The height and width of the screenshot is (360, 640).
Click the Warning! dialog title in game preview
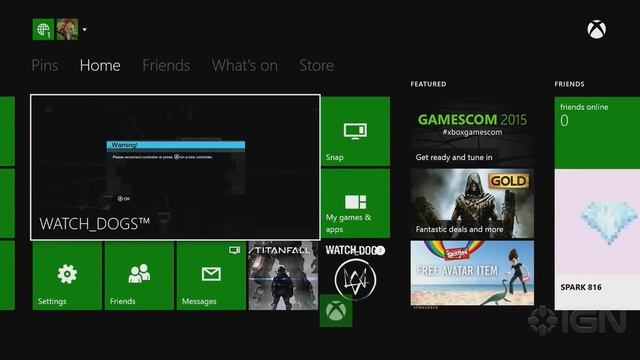124,145
